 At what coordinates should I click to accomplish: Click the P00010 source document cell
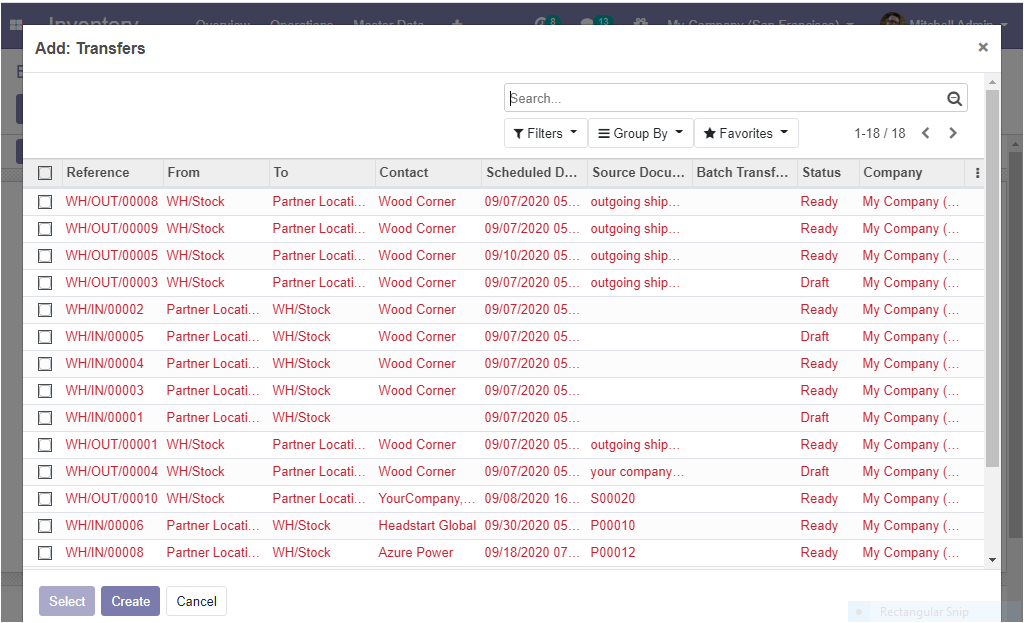613,526
